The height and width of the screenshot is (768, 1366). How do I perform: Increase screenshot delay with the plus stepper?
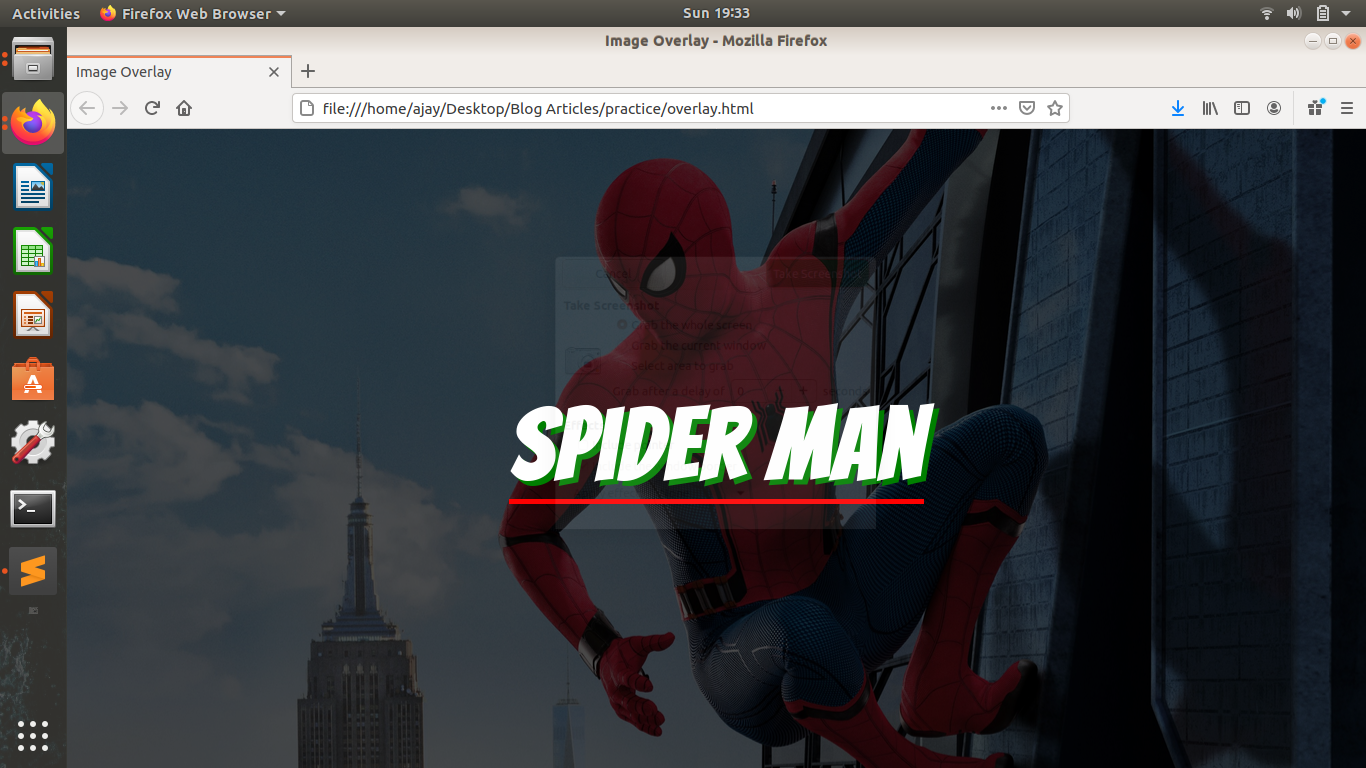[x=803, y=390]
